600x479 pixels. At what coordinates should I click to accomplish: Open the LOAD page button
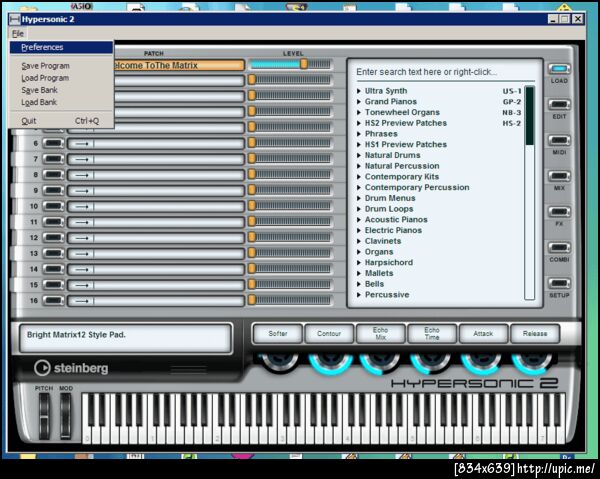point(559,69)
